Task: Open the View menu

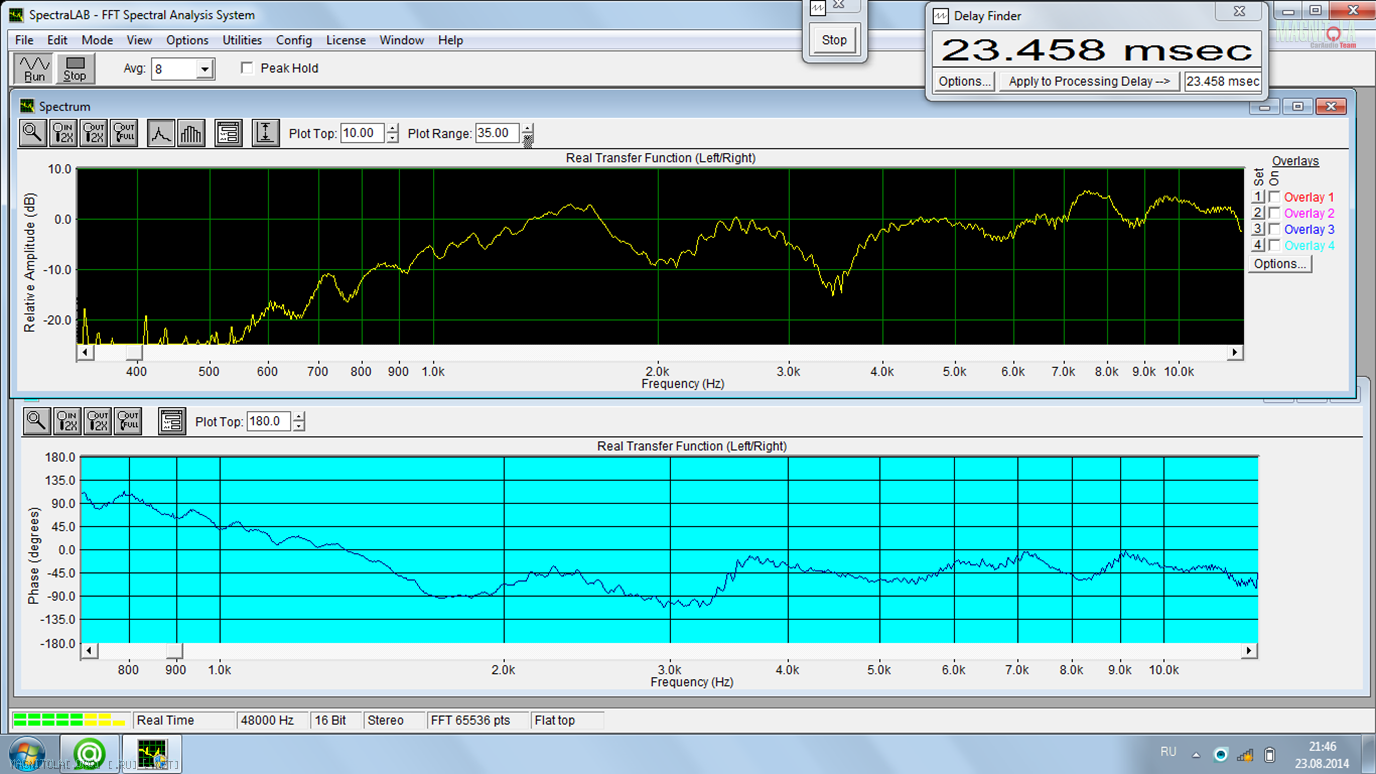Action: pyautogui.click(x=139, y=40)
